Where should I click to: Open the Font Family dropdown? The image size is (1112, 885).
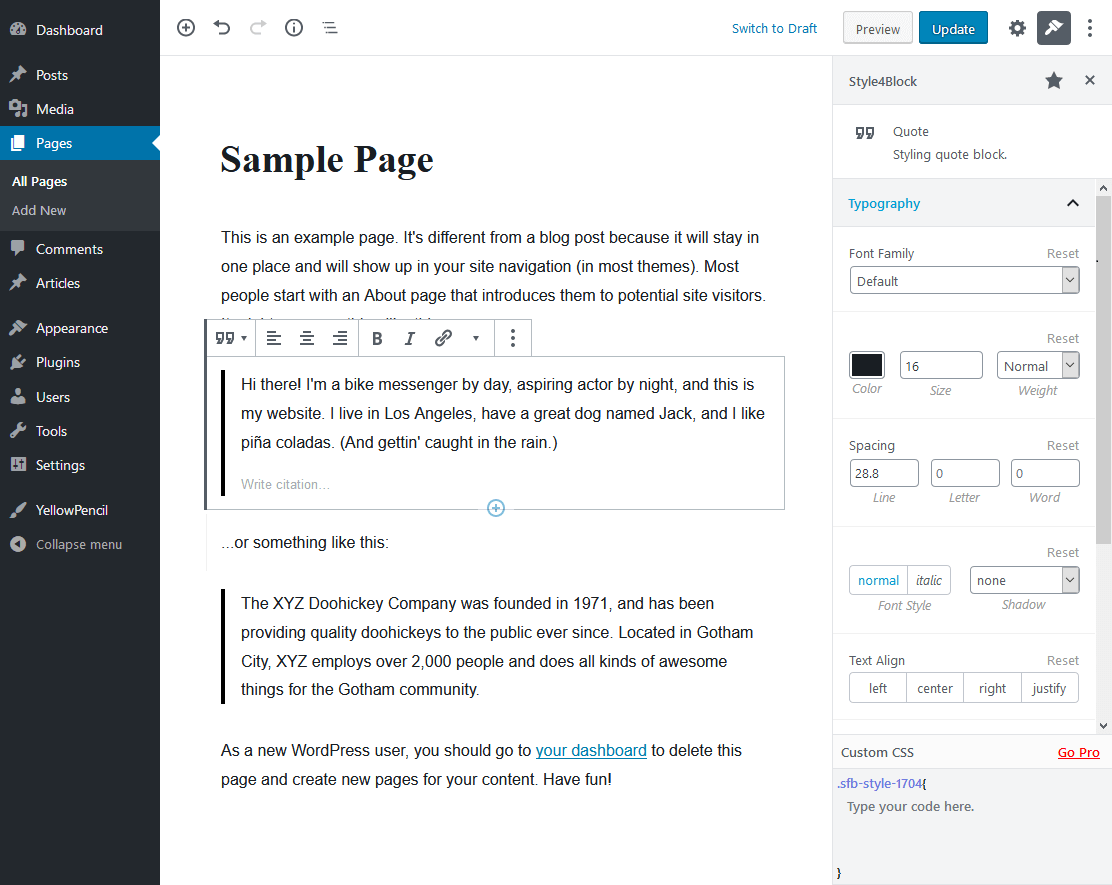coord(963,280)
